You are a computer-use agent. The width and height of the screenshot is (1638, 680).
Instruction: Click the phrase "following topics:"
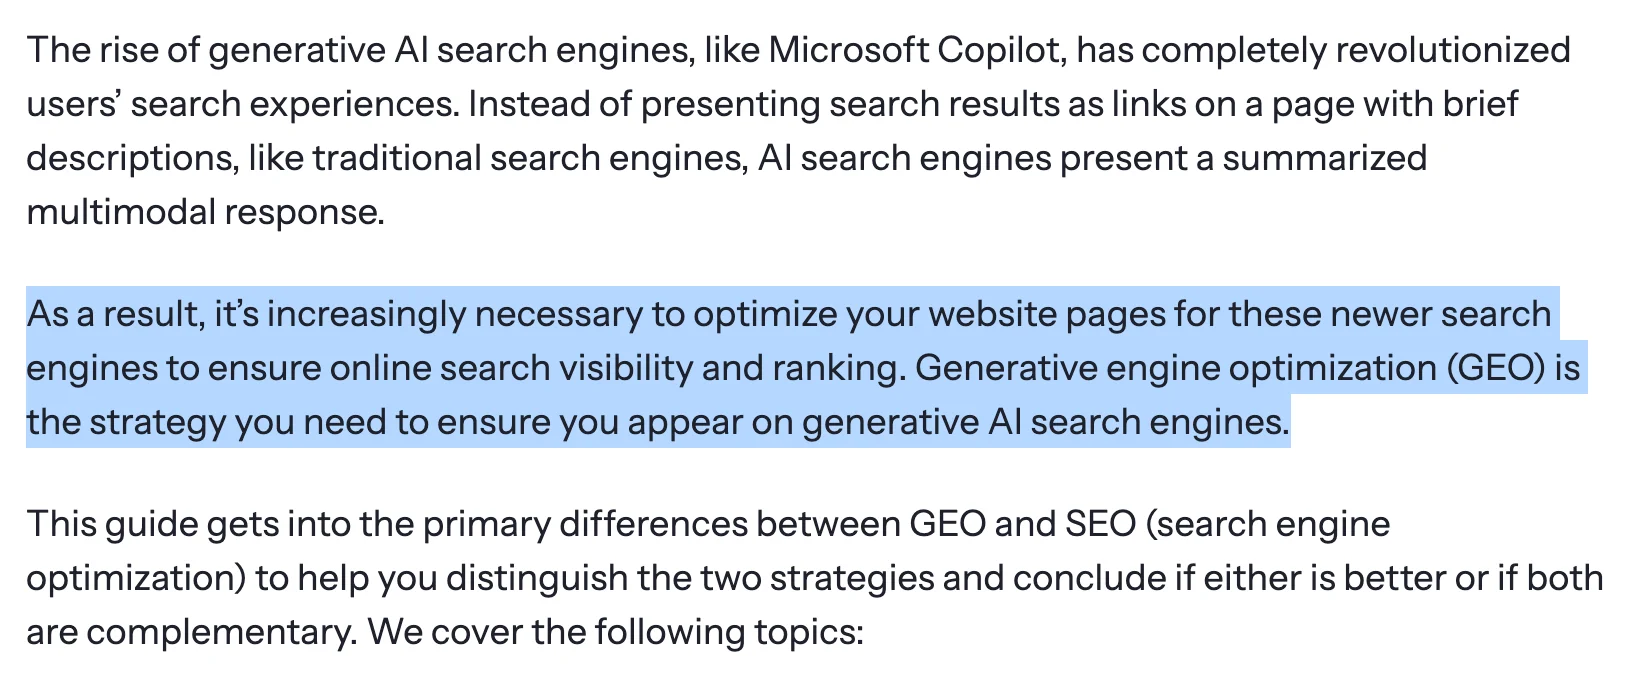point(728,632)
